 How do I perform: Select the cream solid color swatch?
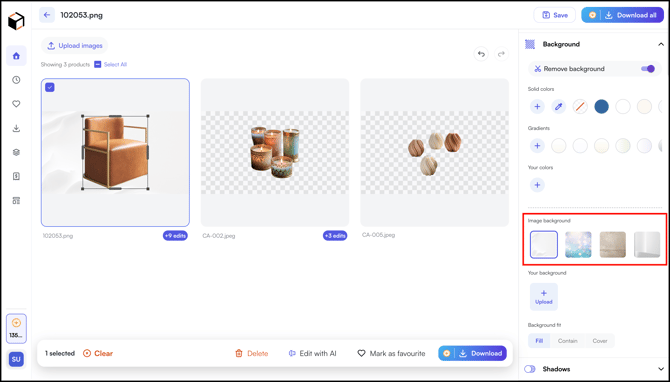point(644,106)
